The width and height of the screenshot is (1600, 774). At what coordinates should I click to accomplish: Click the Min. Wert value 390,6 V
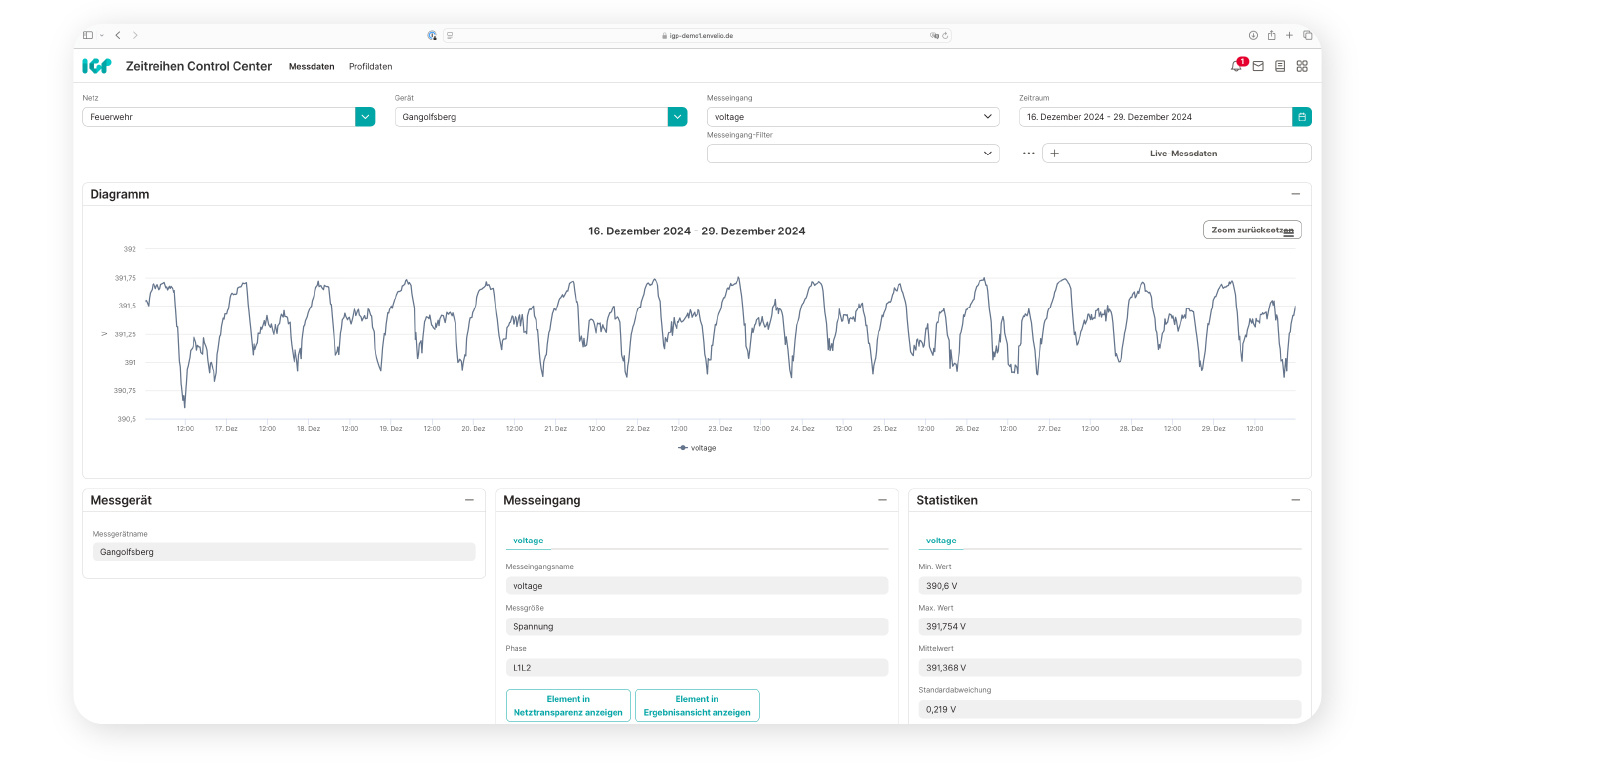[x=1110, y=586]
